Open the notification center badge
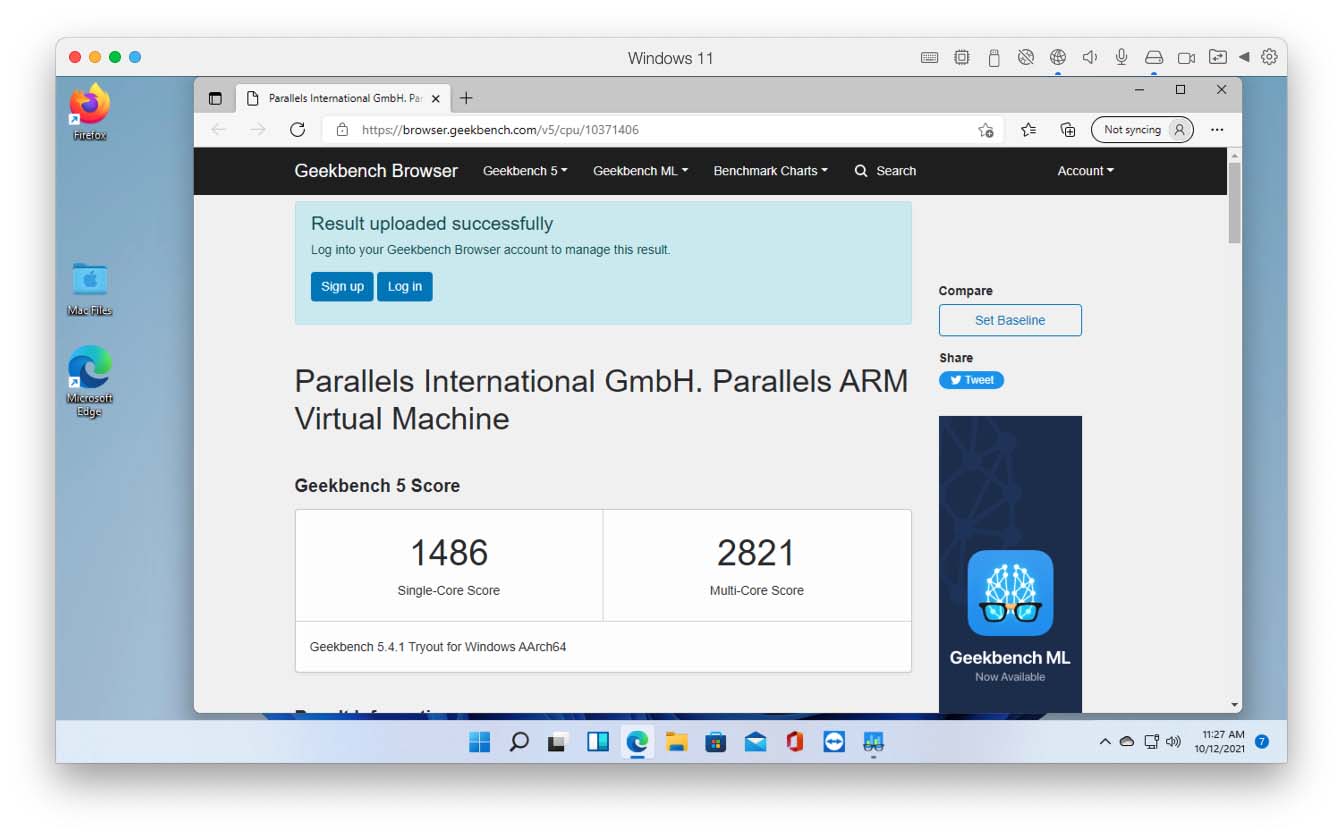The image size is (1343, 837). tap(1262, 742)
